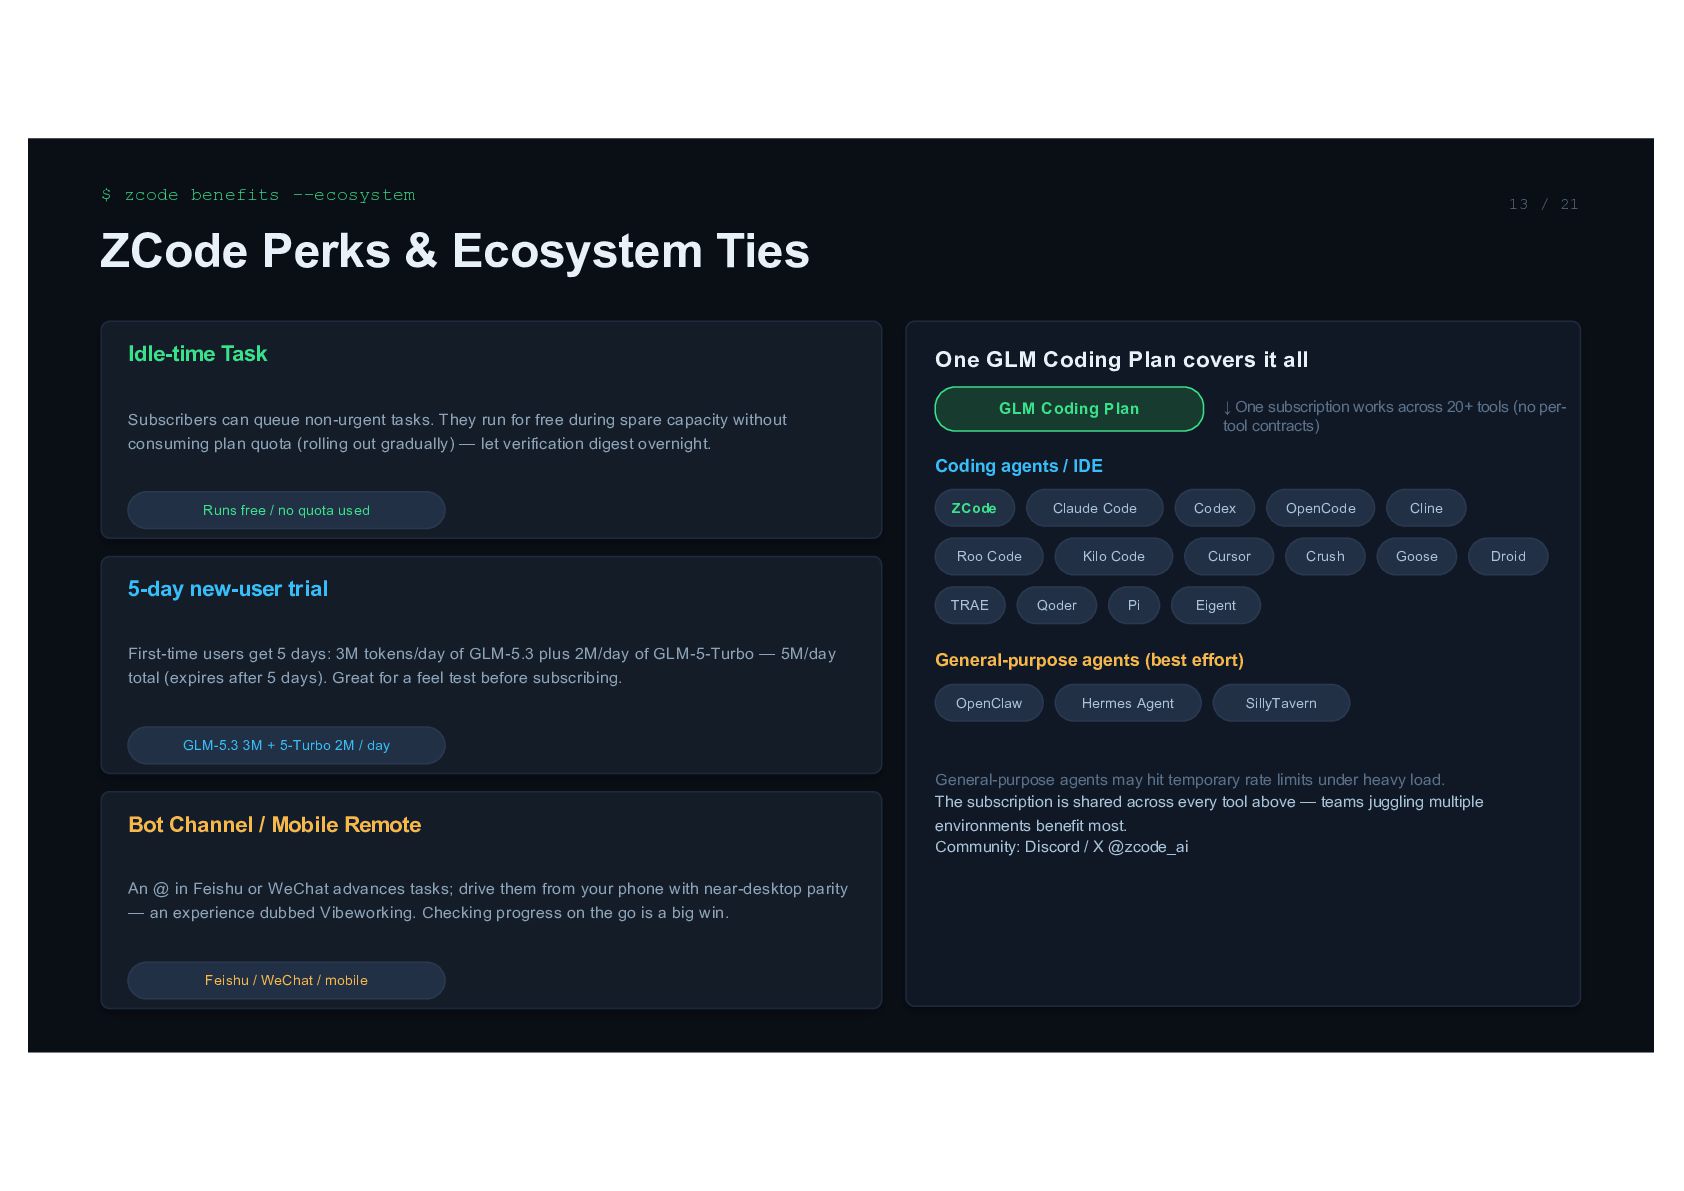Click the 'First-time users get 5 days' paragraph
The height and width of the screenshot is (1191, 1684).
482,666
